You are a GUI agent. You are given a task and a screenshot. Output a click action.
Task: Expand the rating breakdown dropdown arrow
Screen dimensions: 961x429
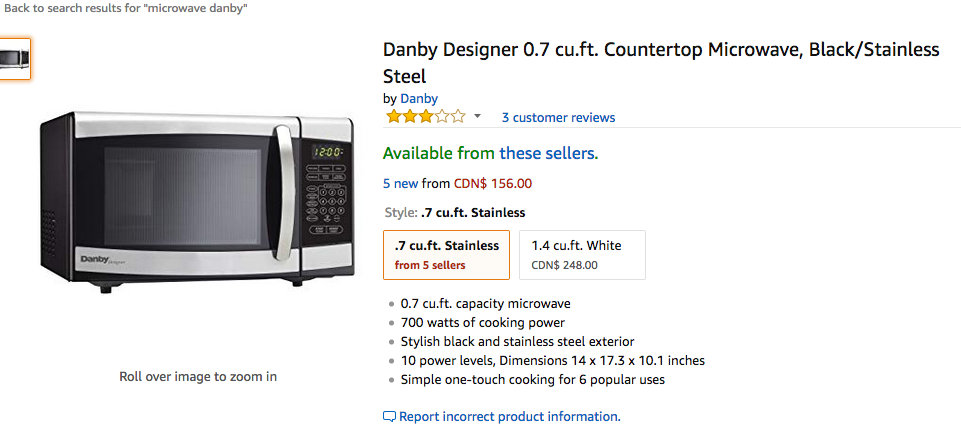pos(477,117)
